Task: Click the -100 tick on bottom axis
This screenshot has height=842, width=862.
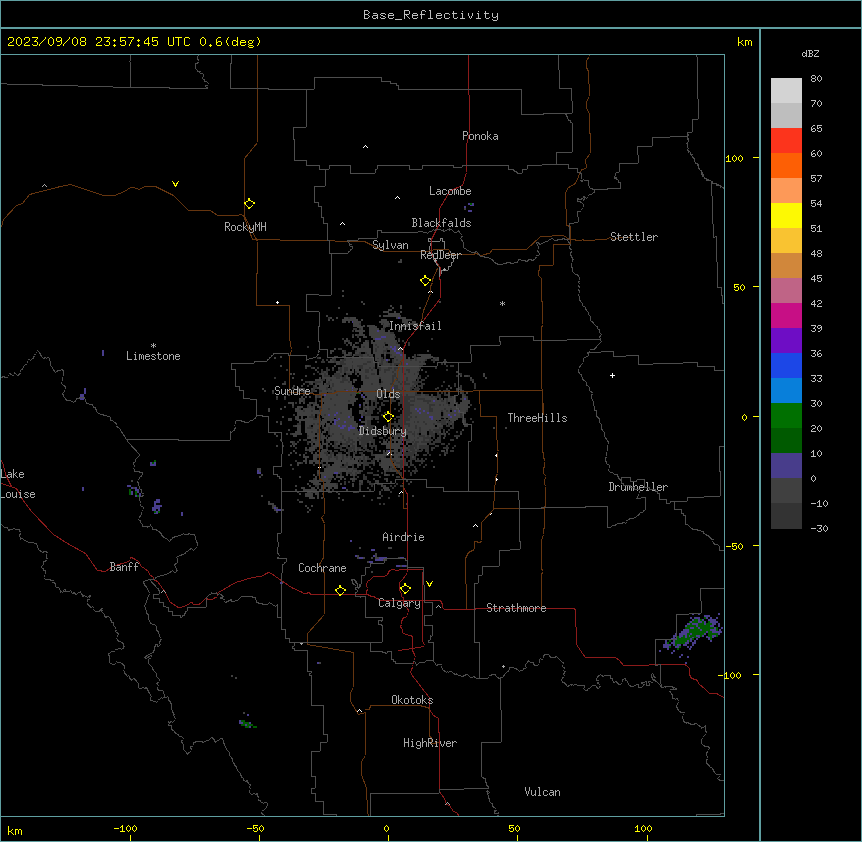Action: click(x=125, y=828)
